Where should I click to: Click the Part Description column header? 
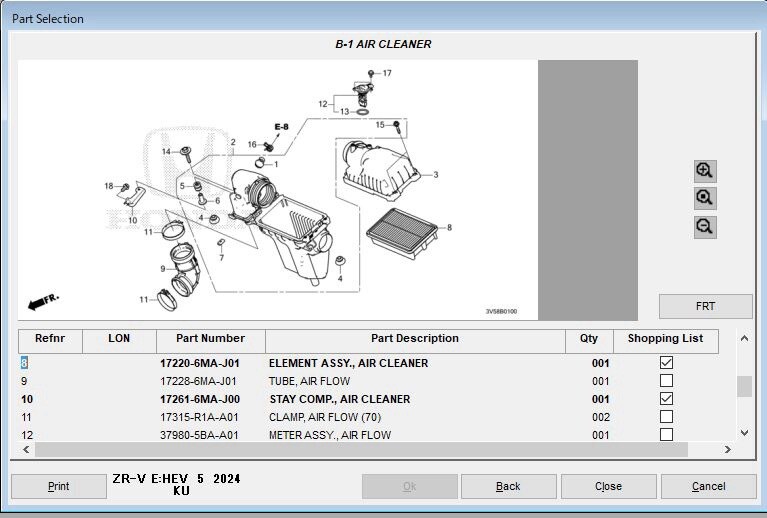pyautogui.click(x=415, y=341)
